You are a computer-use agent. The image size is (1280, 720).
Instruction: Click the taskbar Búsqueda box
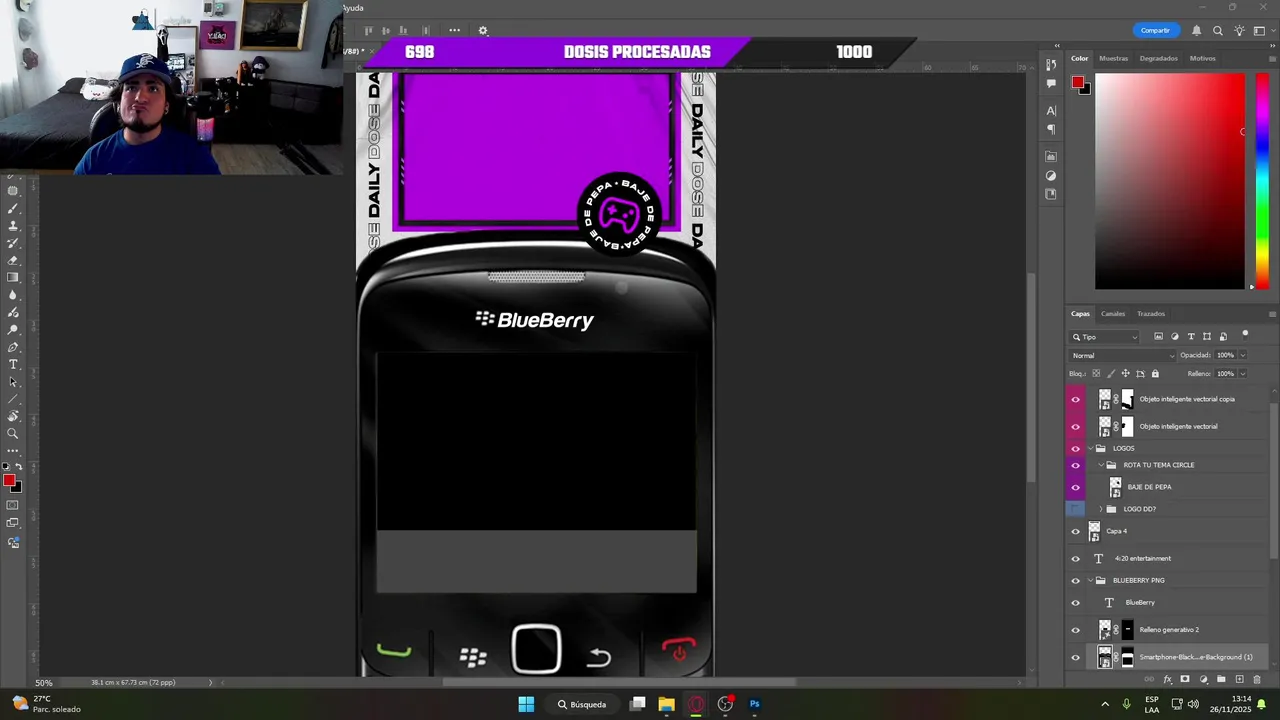582,704
